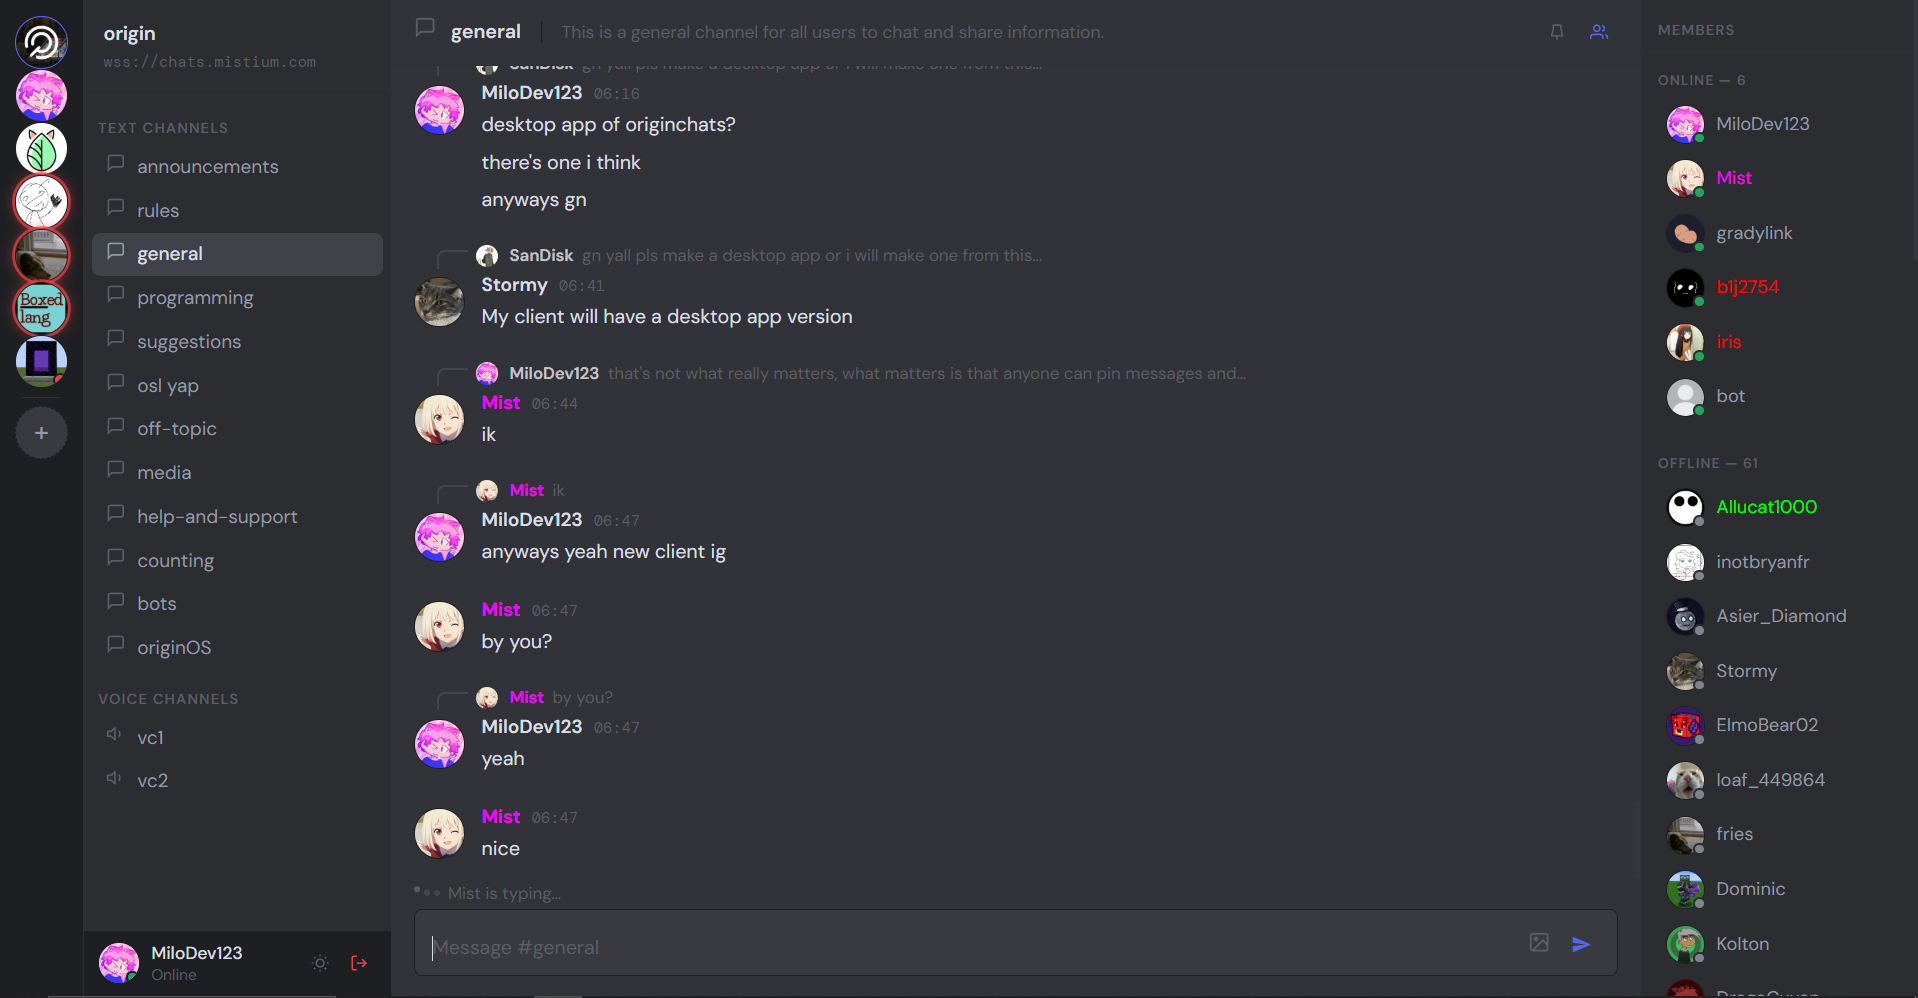Toggle the light/dark theme sun icon

(x=320, y=963)
